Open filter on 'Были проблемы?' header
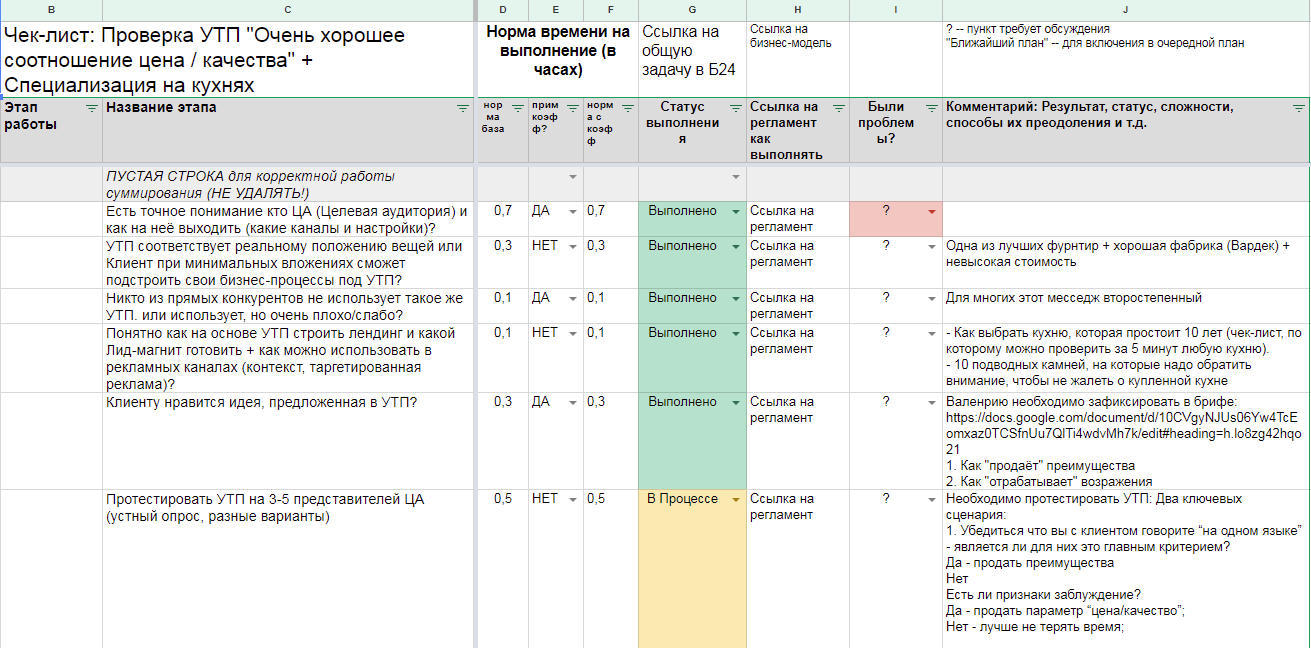The width and height of the screenshot is (1311, 648). pyautogui.click(x=932, y=108)
